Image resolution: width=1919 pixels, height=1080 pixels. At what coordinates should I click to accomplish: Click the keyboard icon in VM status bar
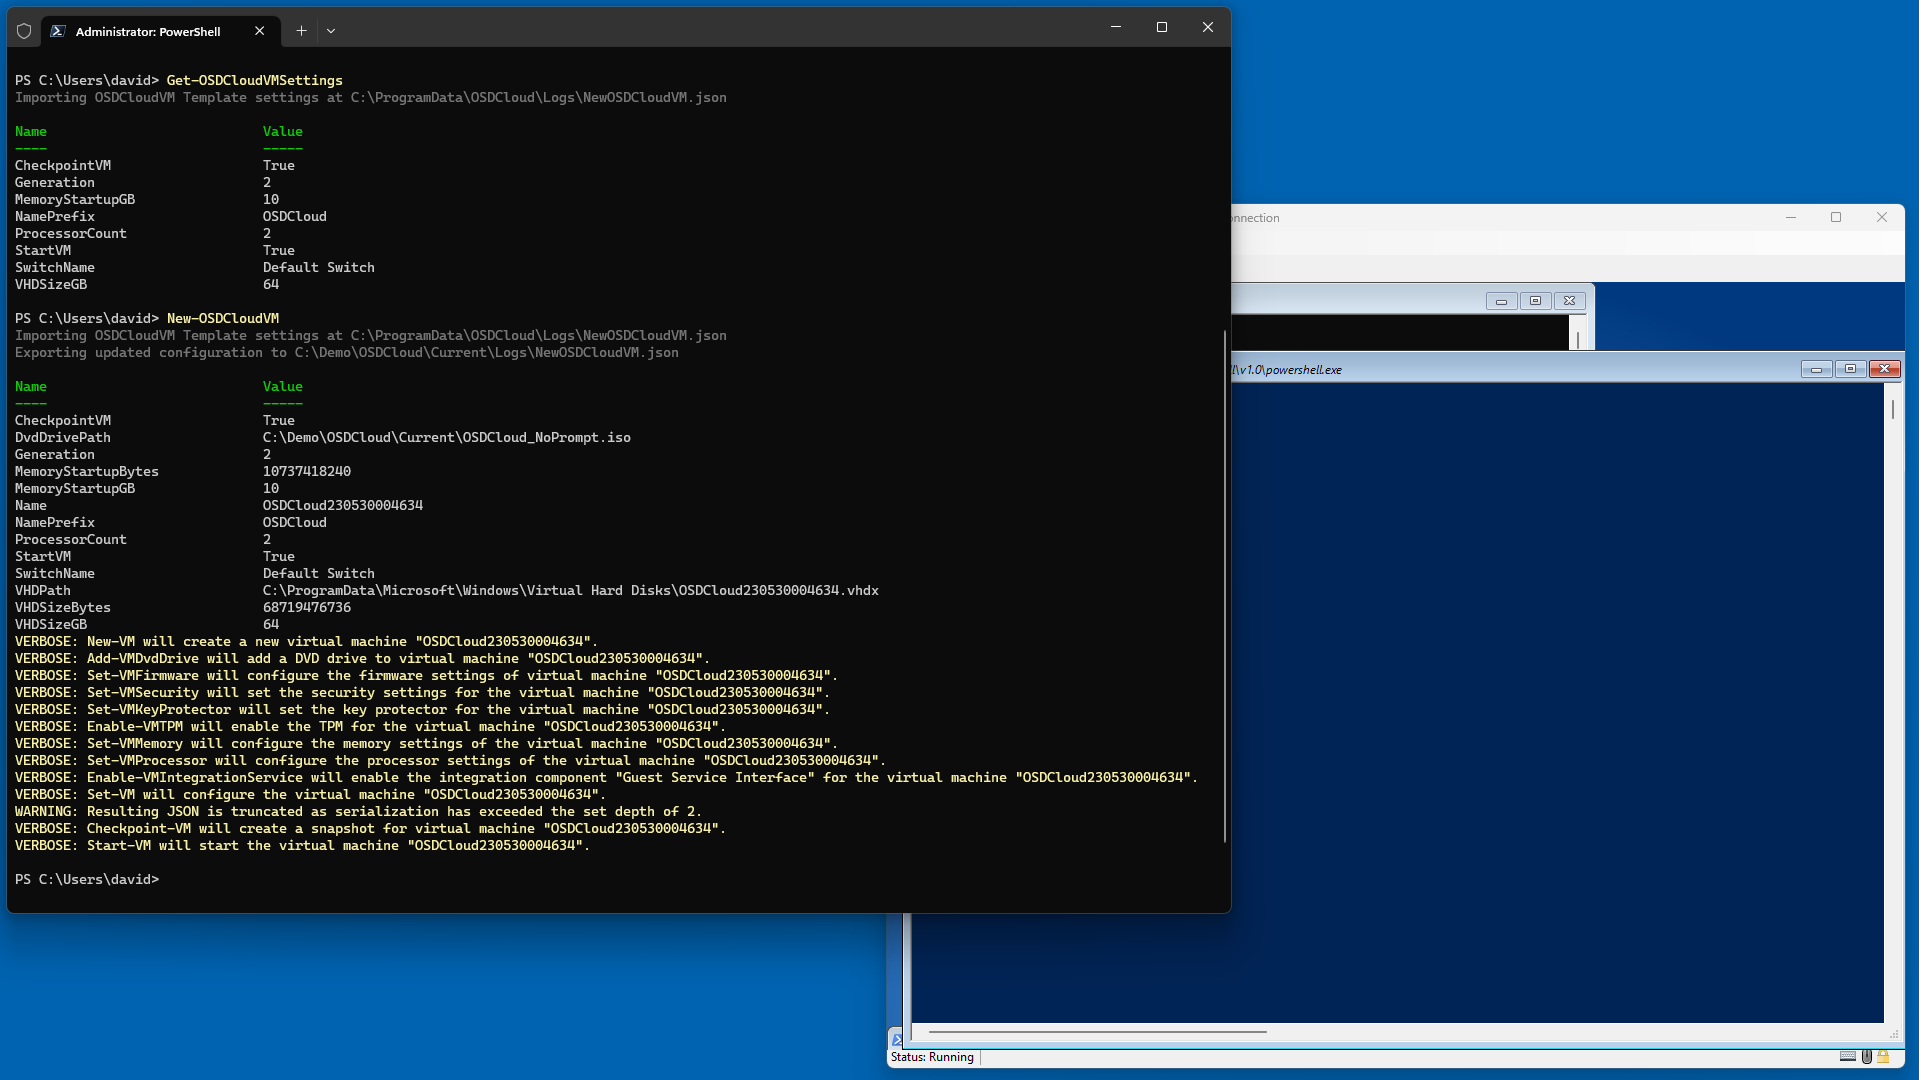(1847, 1056)
